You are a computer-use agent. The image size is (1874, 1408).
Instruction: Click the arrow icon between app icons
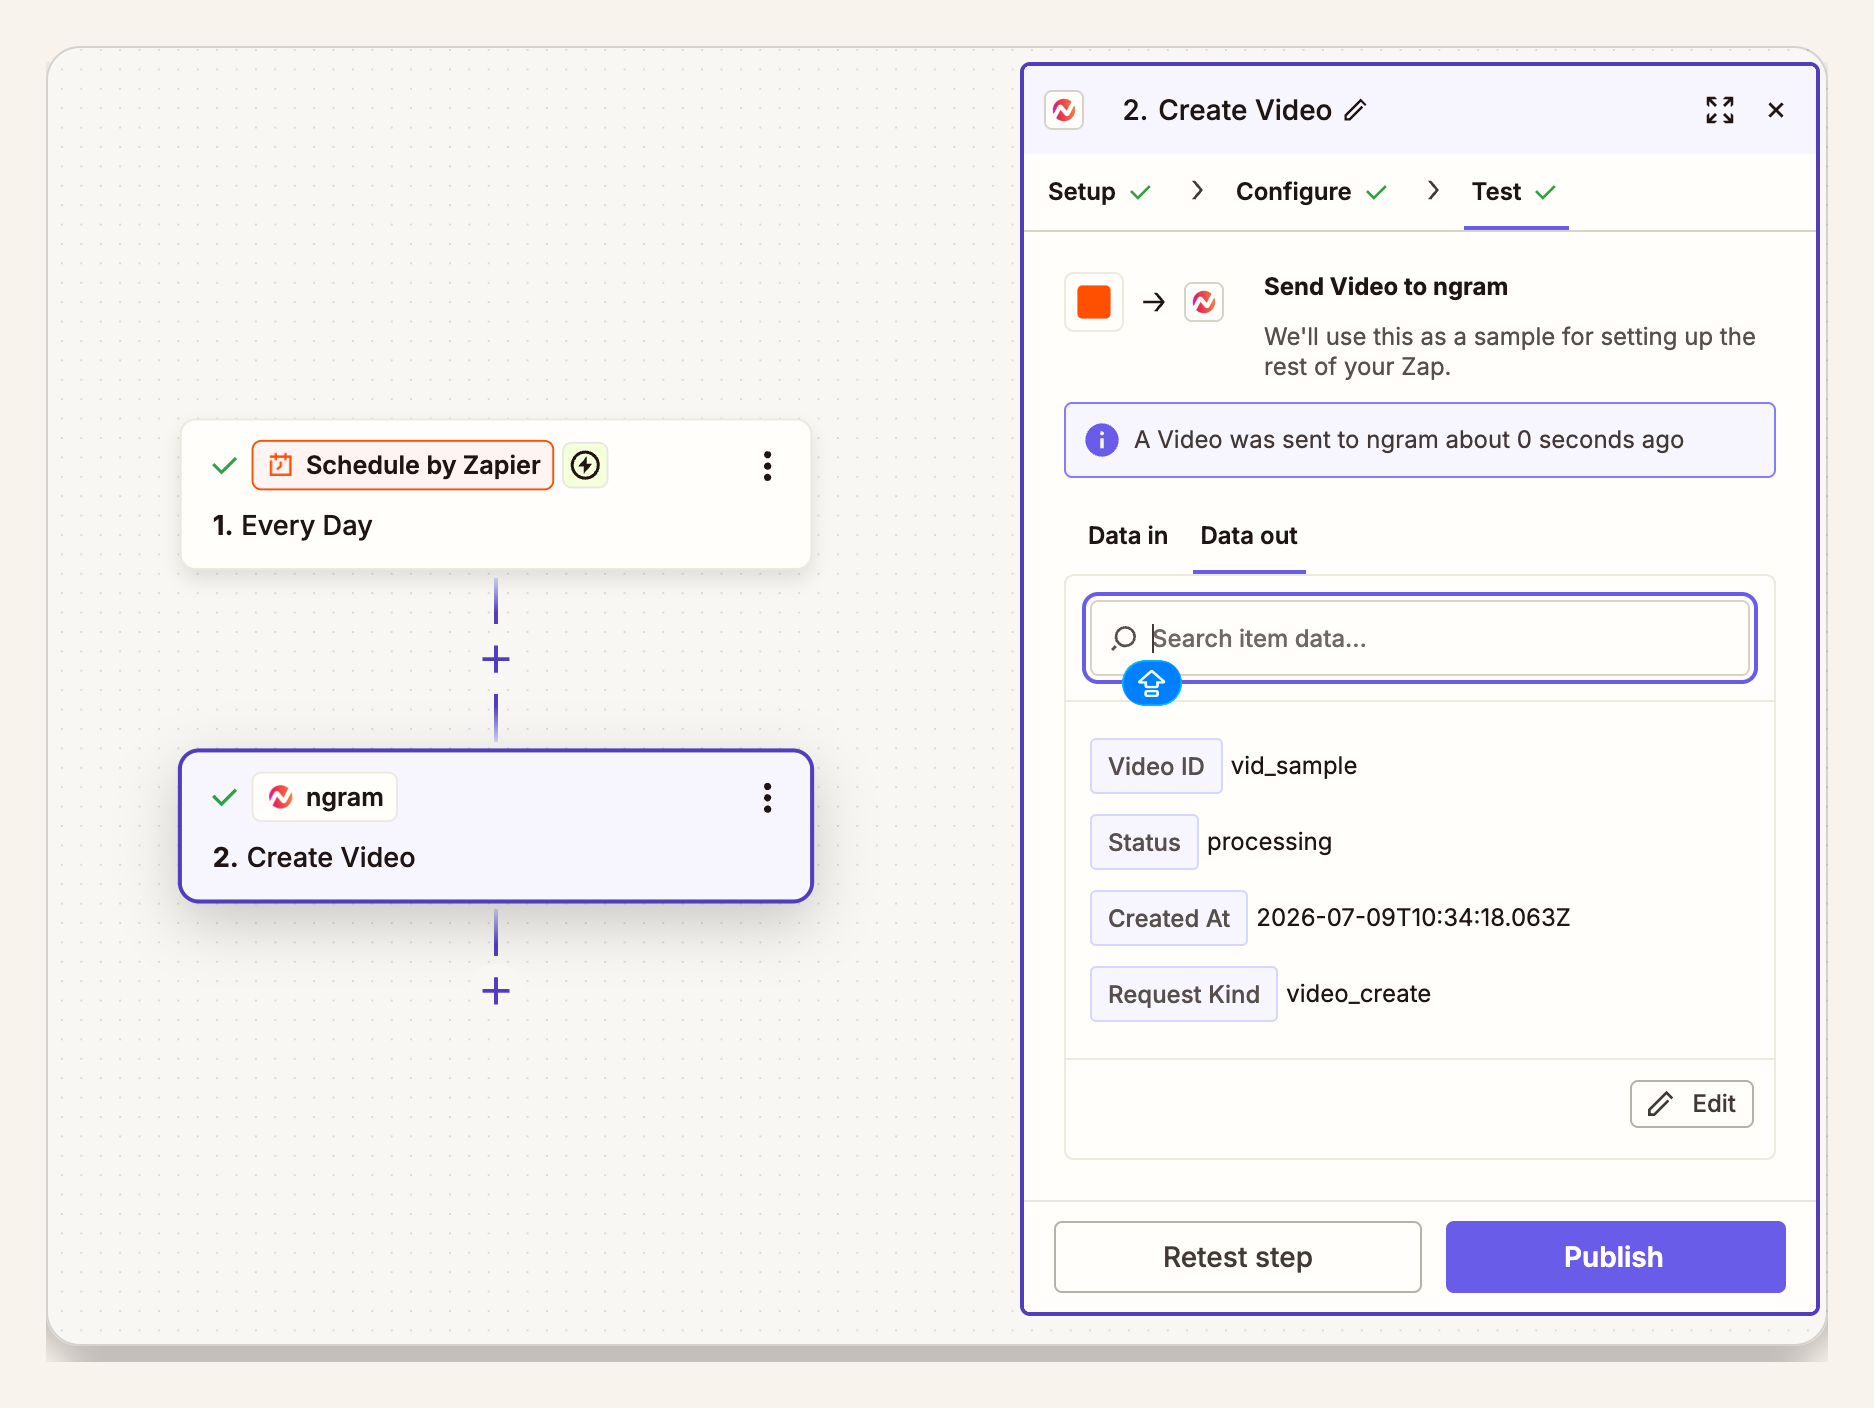[1154, 302]
